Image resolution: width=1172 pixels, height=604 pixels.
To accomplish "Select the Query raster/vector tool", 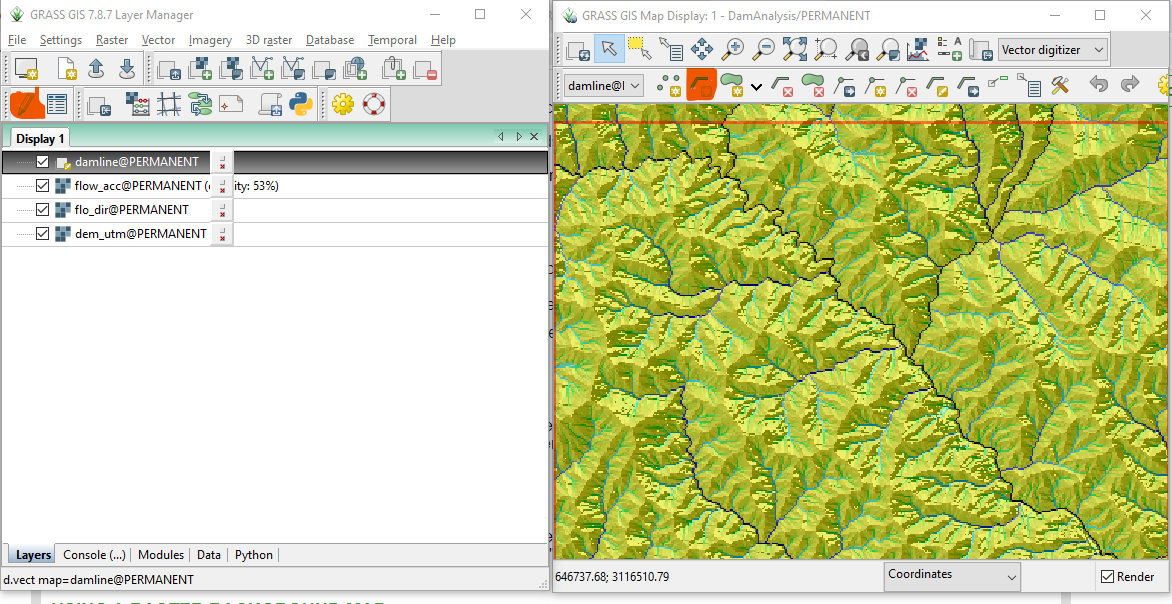I will pyautogui.click(x=672, y=48).
